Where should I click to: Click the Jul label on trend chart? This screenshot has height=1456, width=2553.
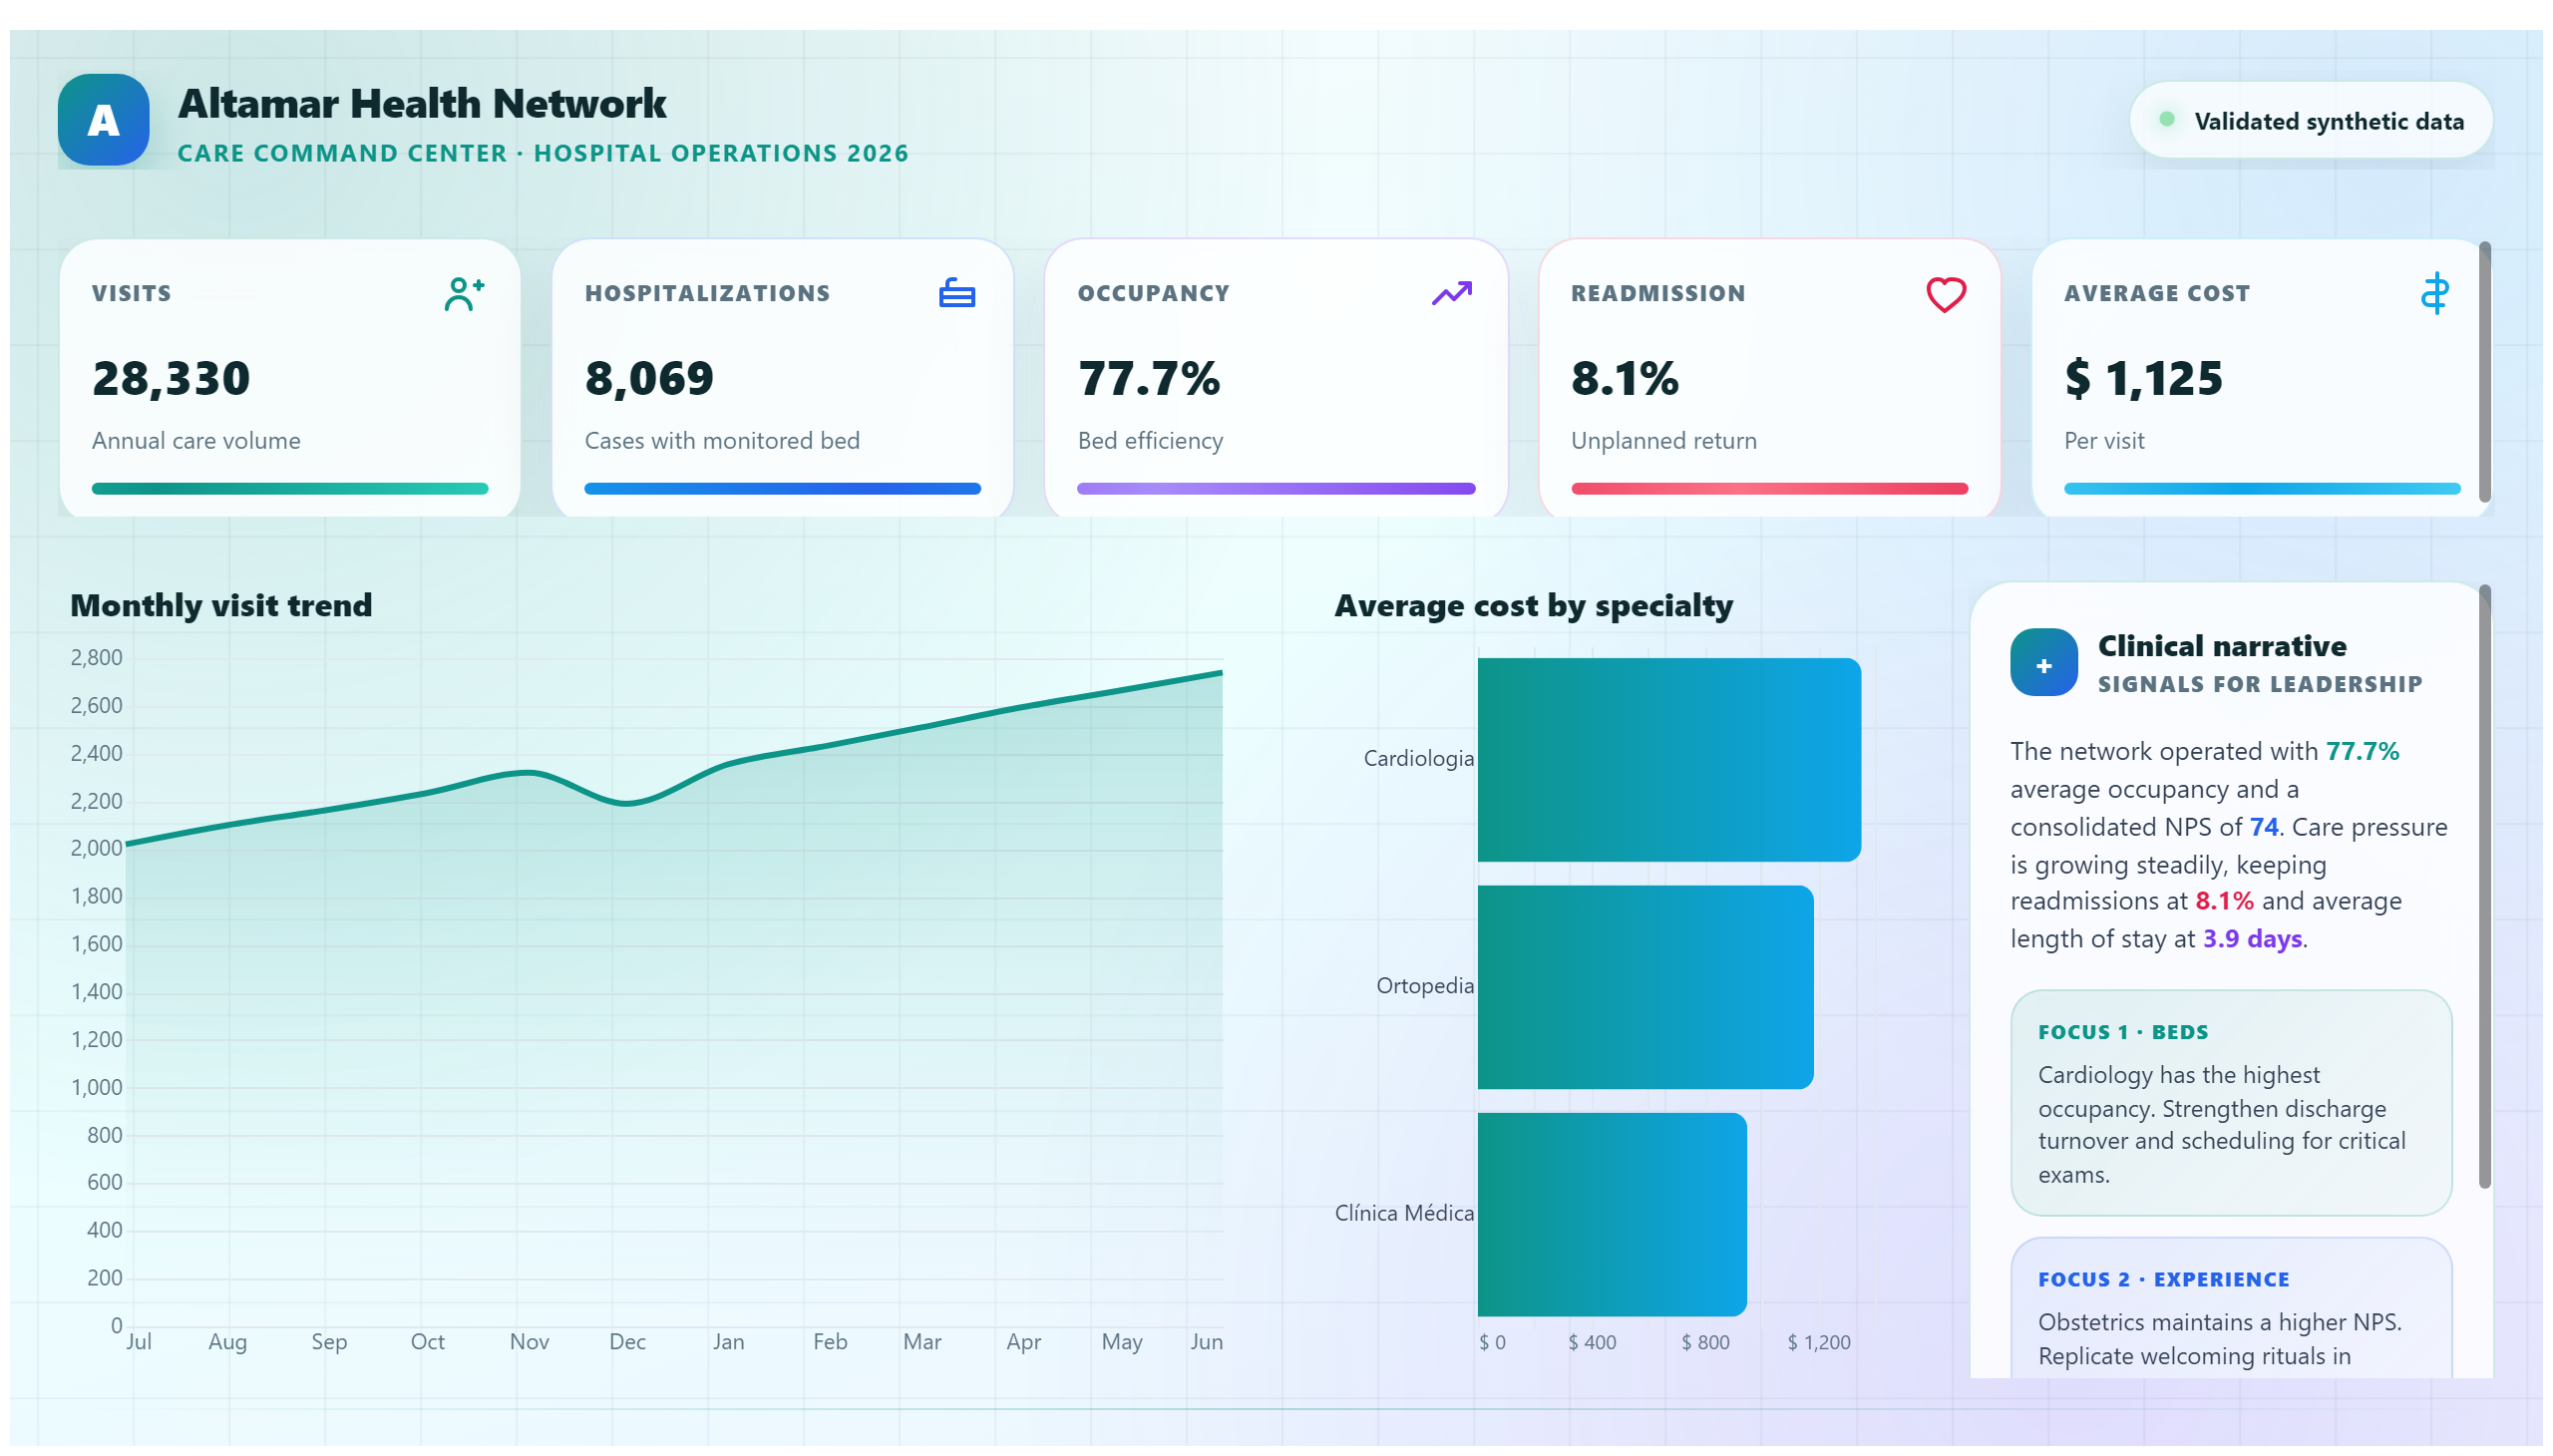[139, 1341]
